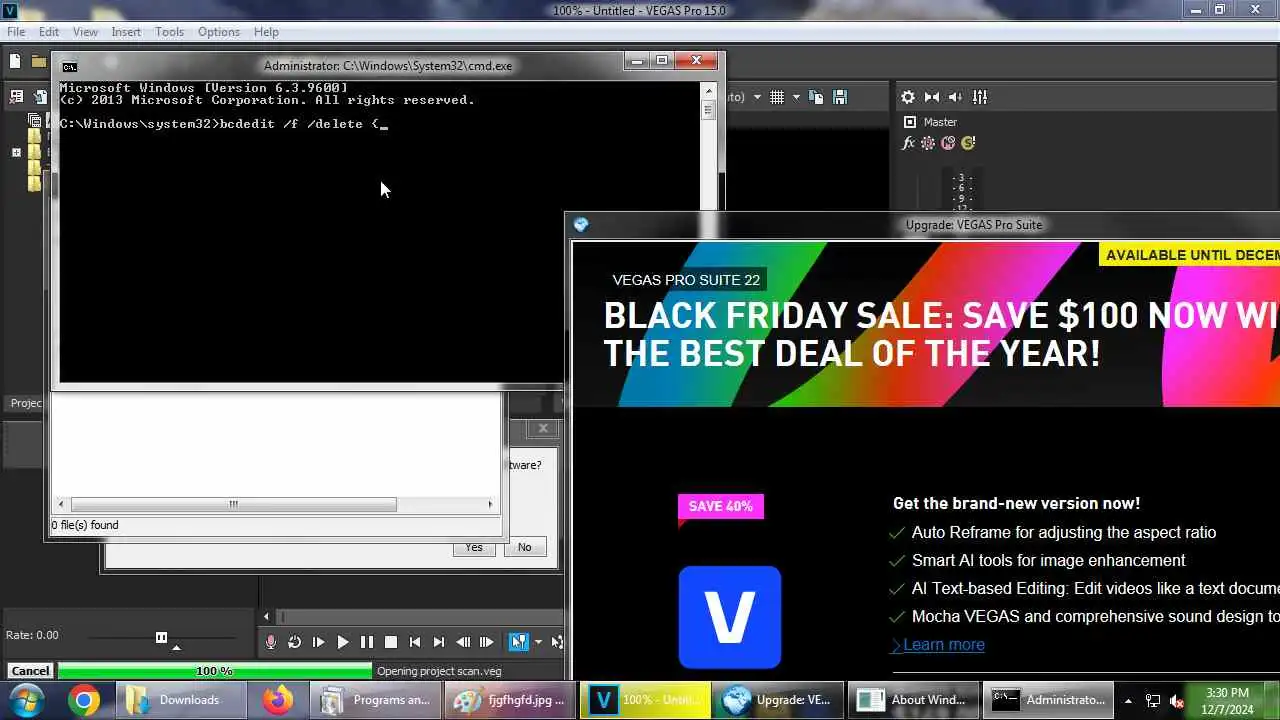This screenshot has height=720, width=1280.
Task: Click Play From Start button
Action: (318, 642)
